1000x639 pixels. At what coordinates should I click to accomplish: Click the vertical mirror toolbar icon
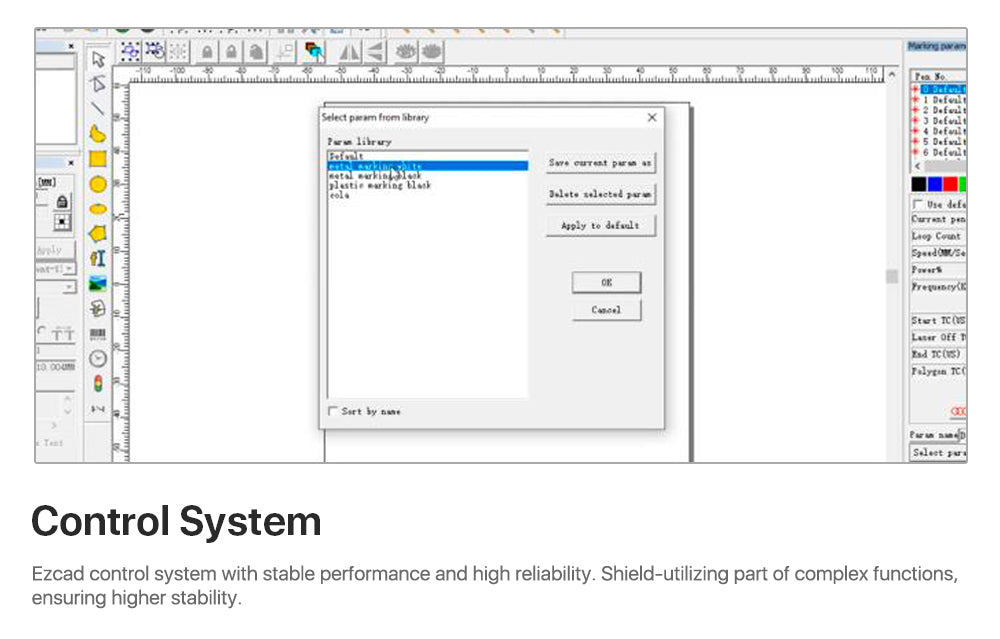pyautogui.click(x=376, y=52)
